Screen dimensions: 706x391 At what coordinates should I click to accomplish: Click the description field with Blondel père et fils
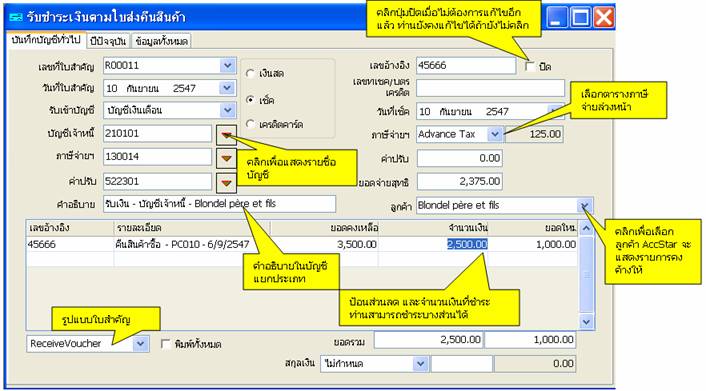(x=219, y=204)
